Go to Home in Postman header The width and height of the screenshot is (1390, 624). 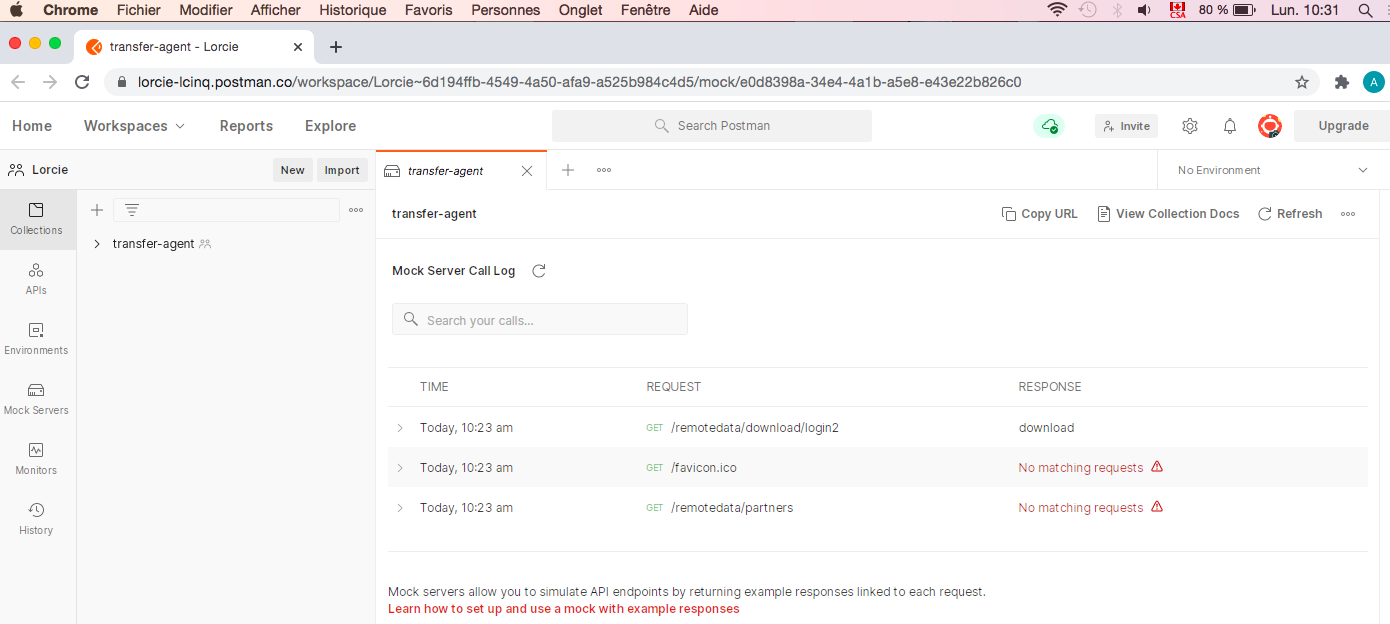point(32,126)
